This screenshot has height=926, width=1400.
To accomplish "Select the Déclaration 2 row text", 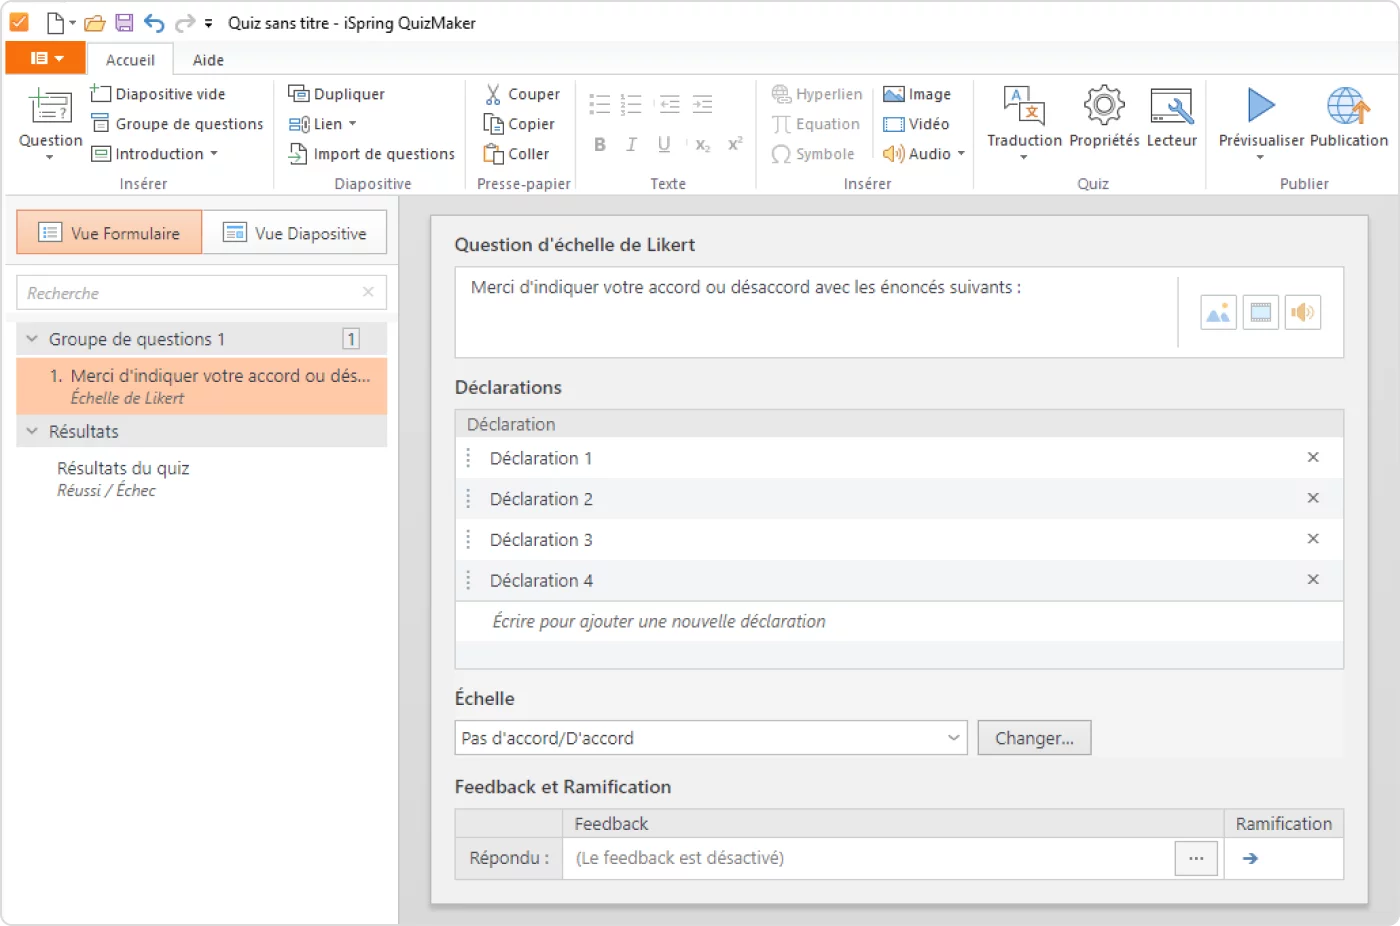I will (x=541, y=499).
